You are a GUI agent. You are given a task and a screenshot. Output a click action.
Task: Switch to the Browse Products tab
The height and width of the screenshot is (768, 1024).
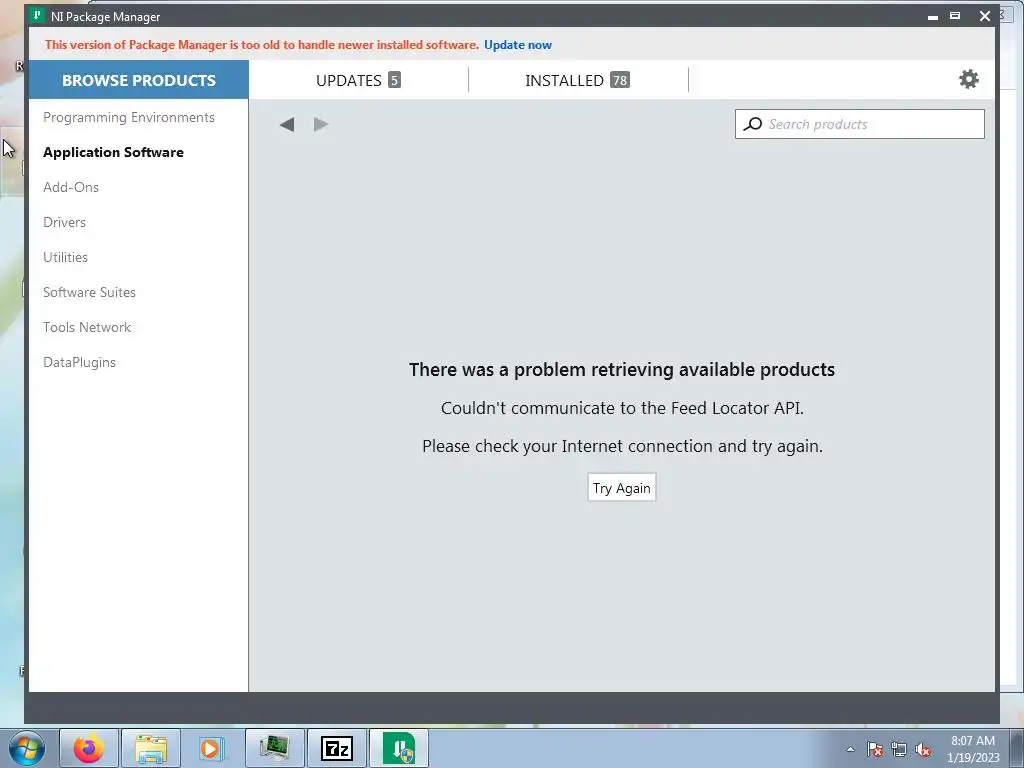[138, 80]
